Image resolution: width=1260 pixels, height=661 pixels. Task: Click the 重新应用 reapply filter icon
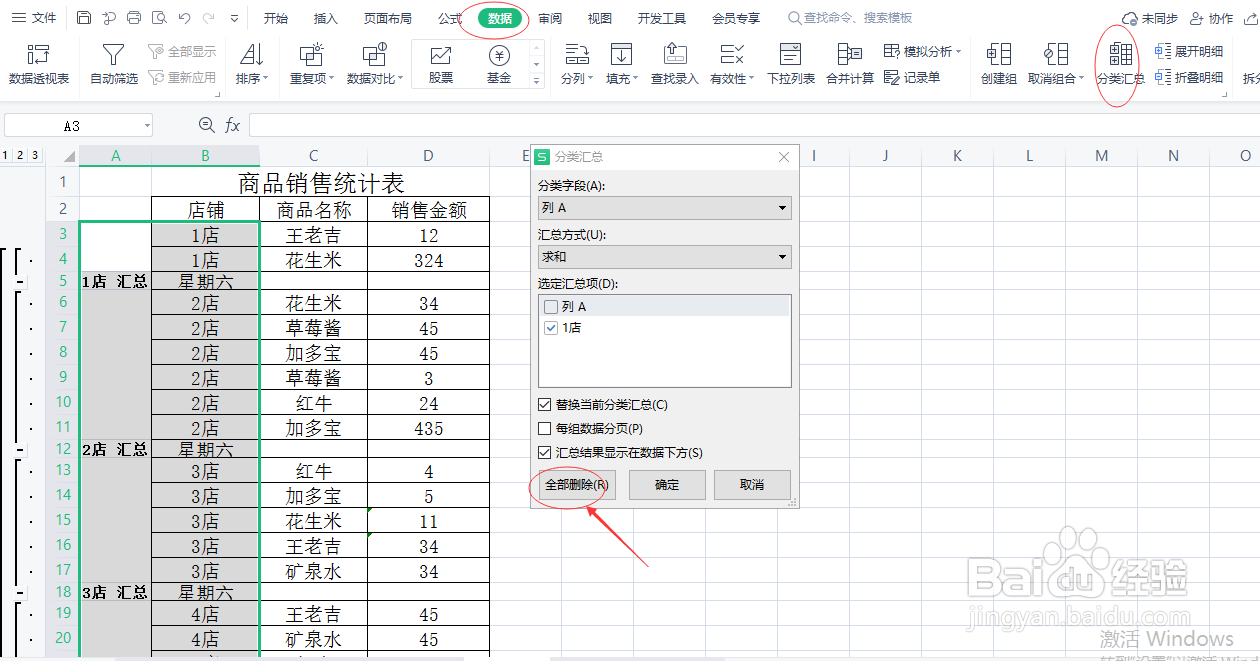(x=156, y=77)
